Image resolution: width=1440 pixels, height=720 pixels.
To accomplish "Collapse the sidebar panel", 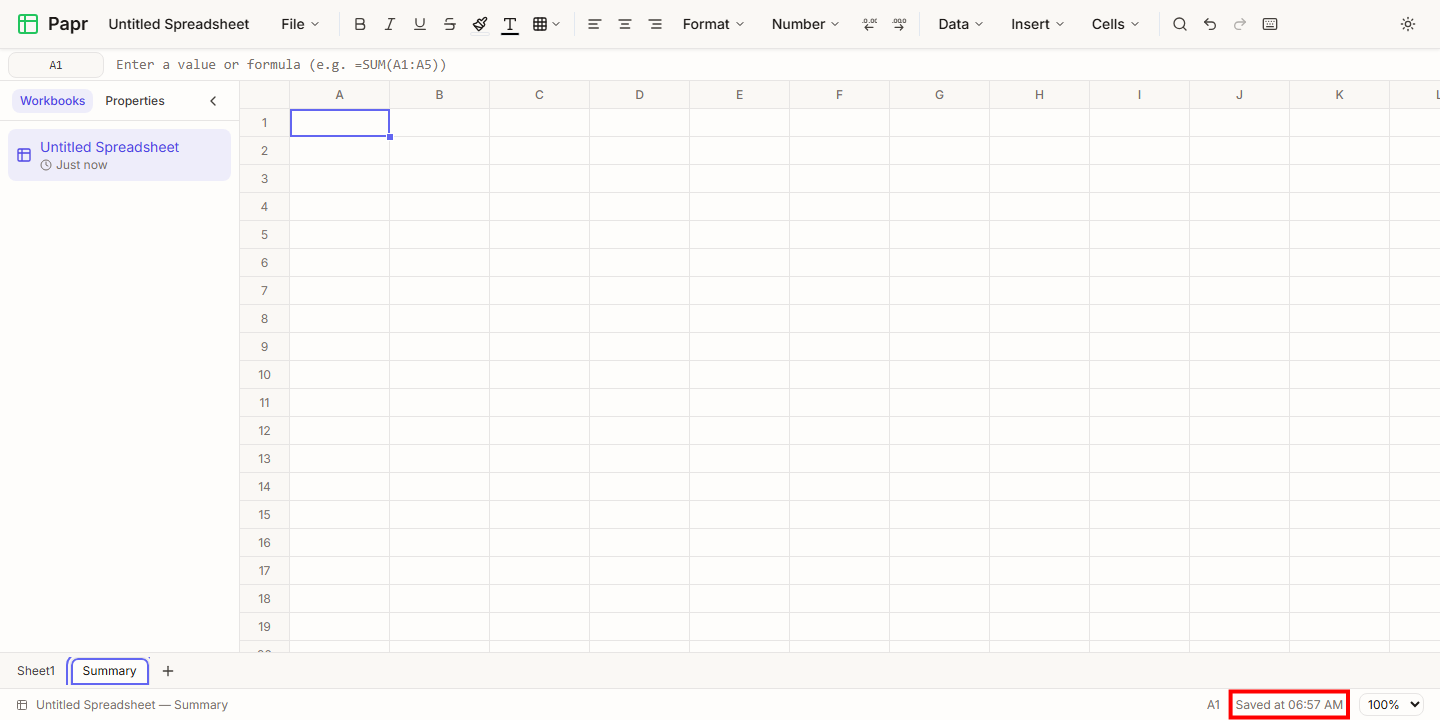I will pyautogui.click(x=213, y=101).
